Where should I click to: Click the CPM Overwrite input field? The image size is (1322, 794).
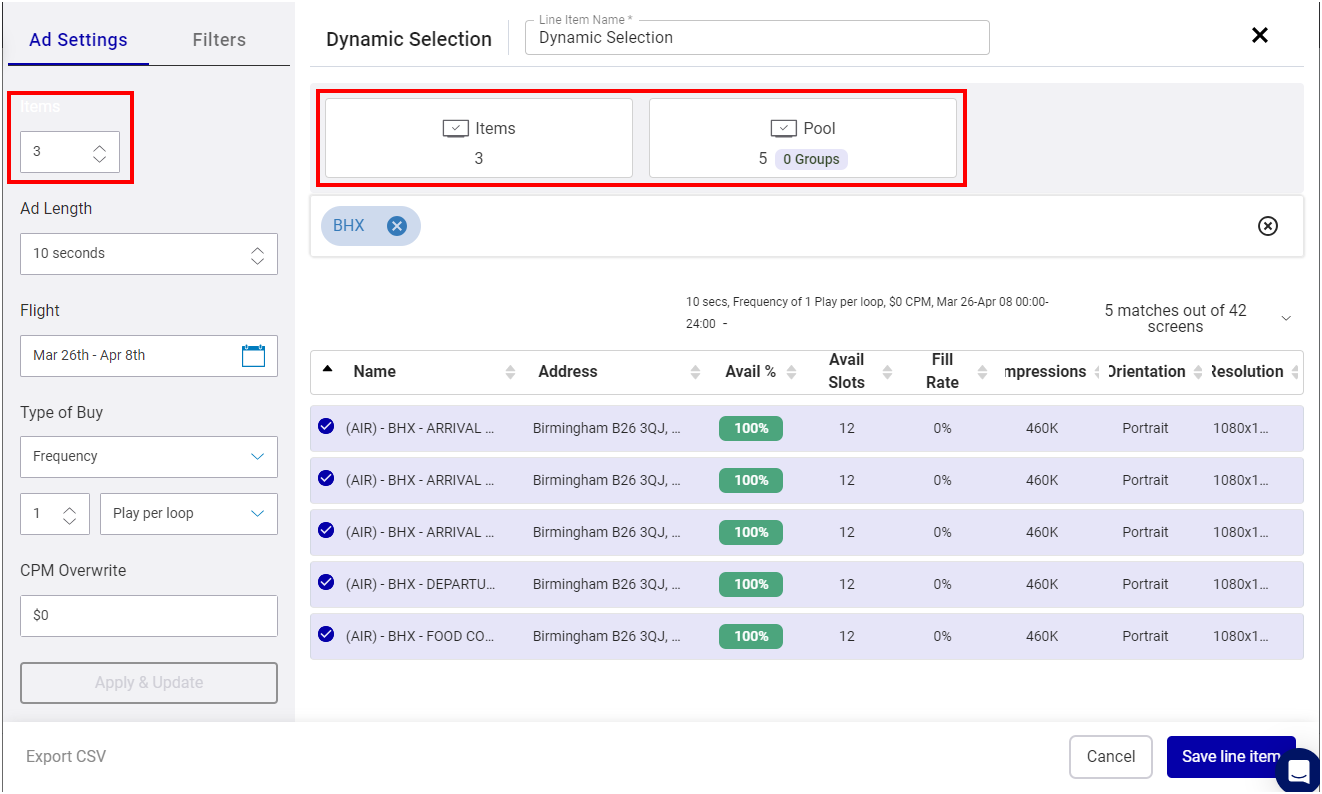(x=149, y=616)
